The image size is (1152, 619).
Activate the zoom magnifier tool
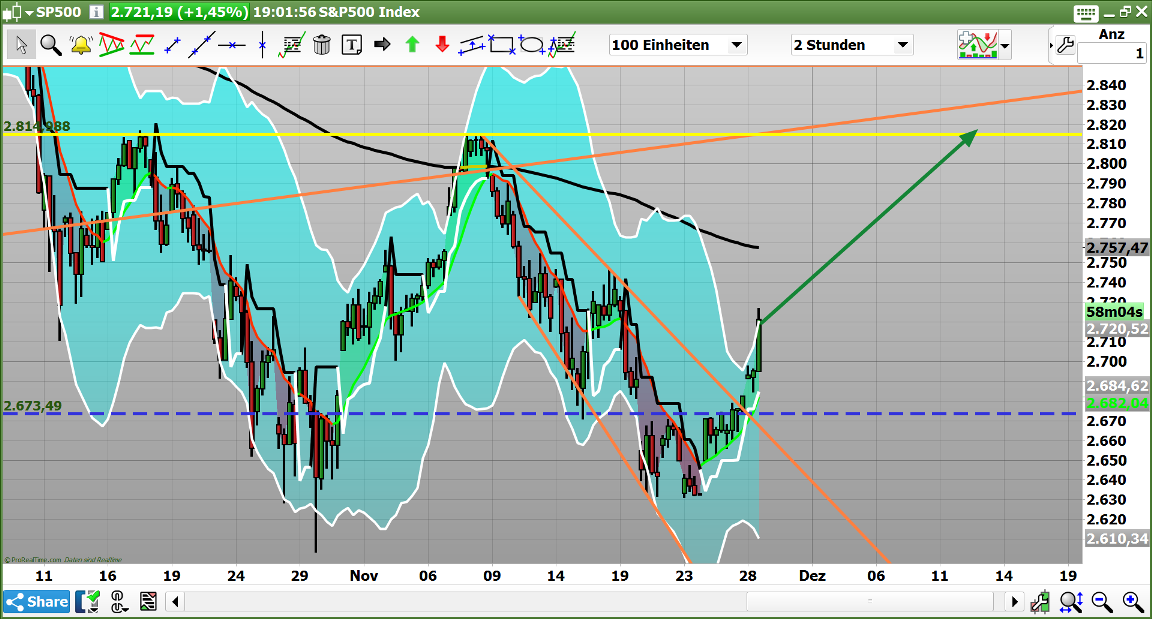click(50, 44)
